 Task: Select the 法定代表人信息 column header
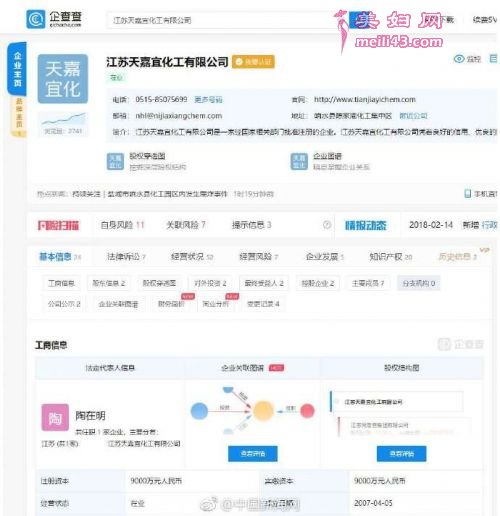point(110,368)
